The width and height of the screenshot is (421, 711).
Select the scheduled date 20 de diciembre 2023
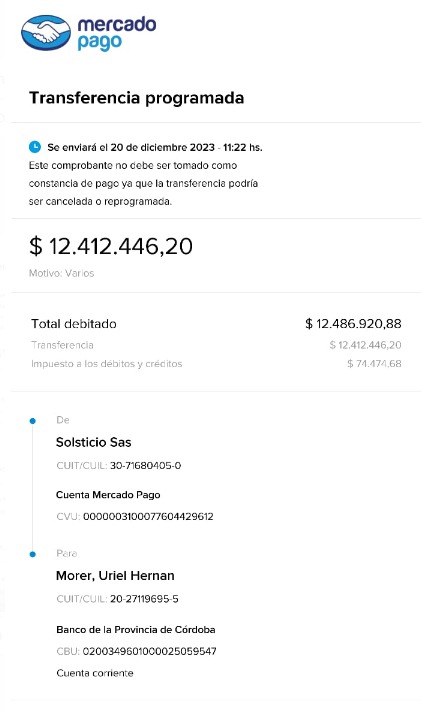tap(162, 147)
